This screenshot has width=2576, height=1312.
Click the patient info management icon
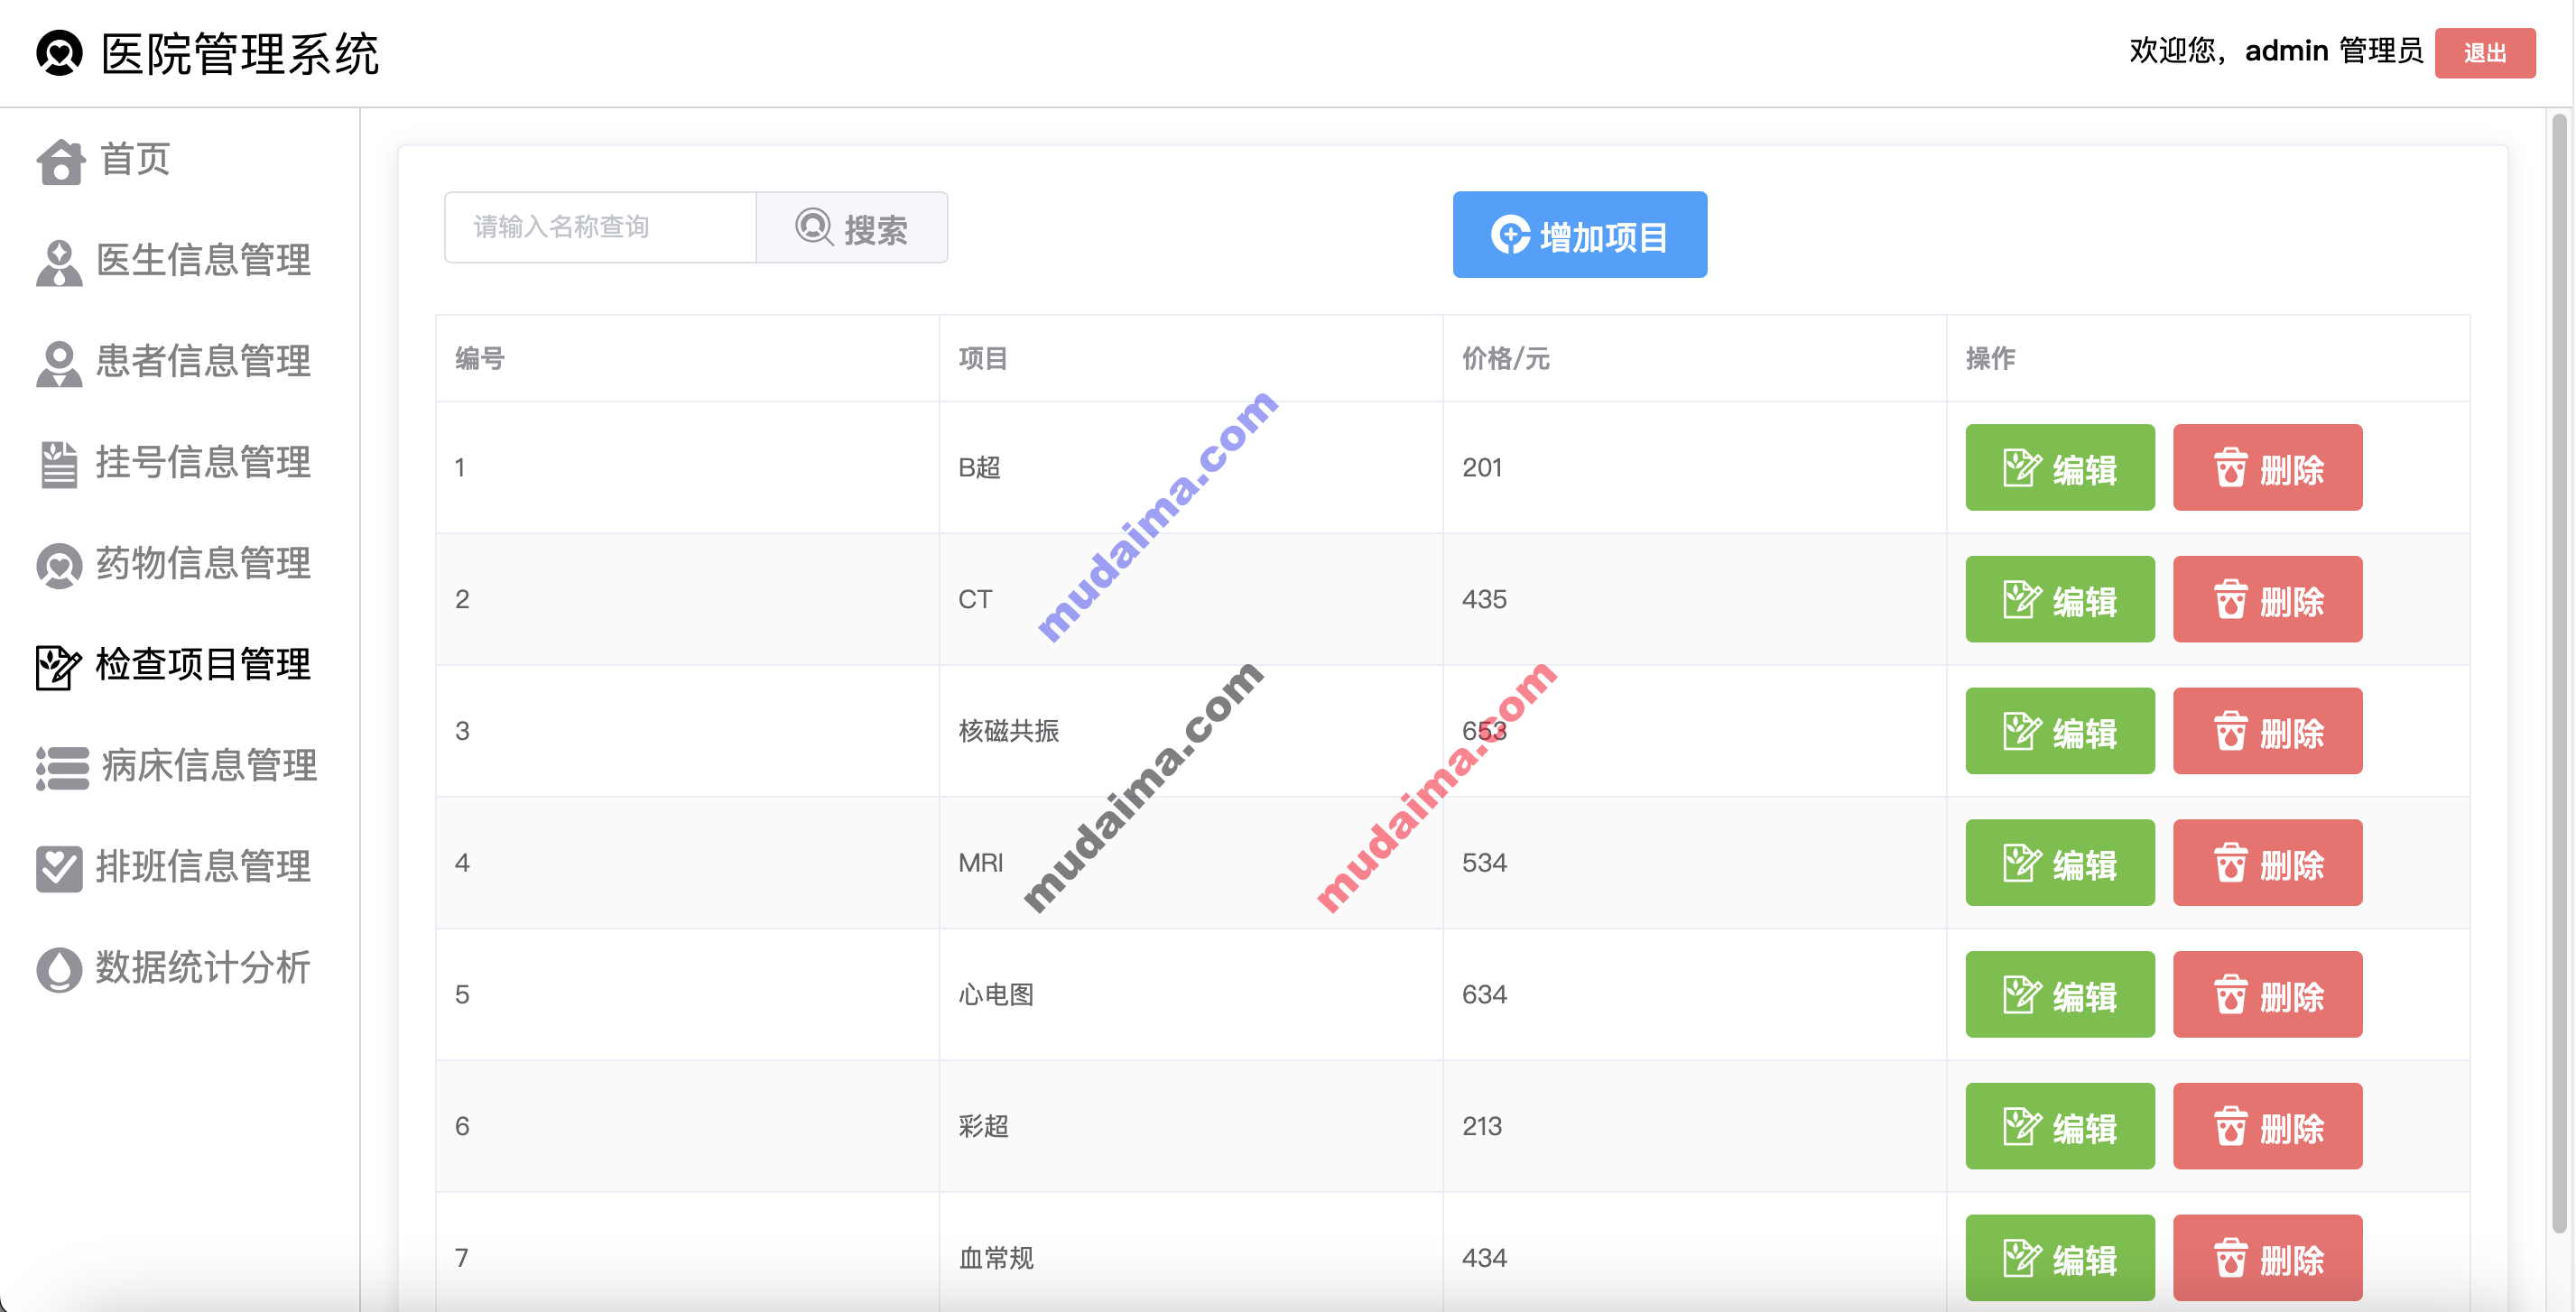point(59,363)
